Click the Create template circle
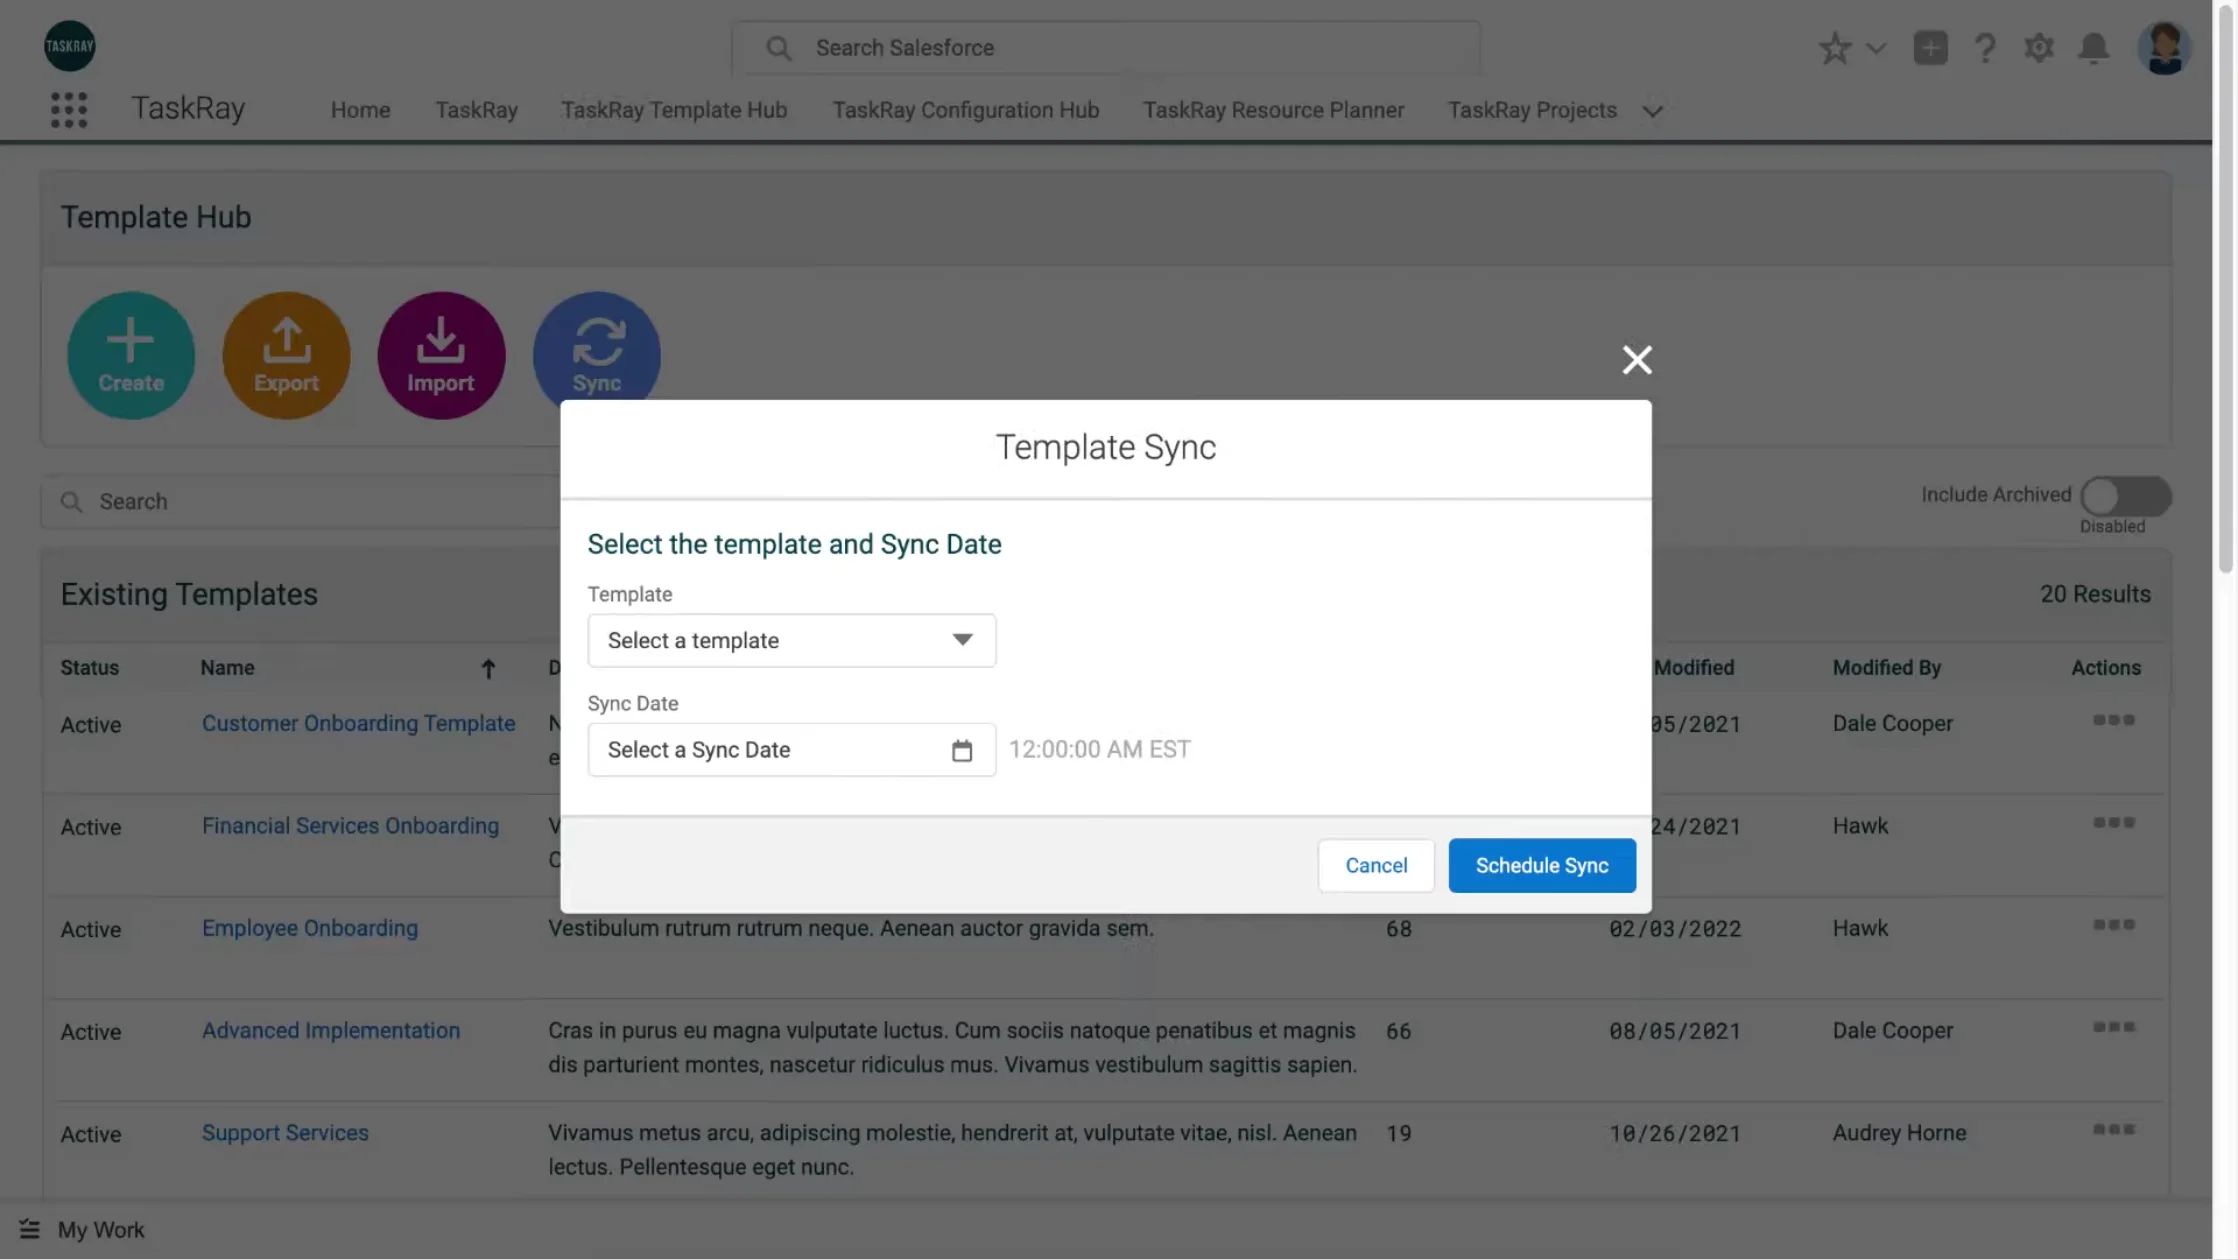 [x=131, y=355]
